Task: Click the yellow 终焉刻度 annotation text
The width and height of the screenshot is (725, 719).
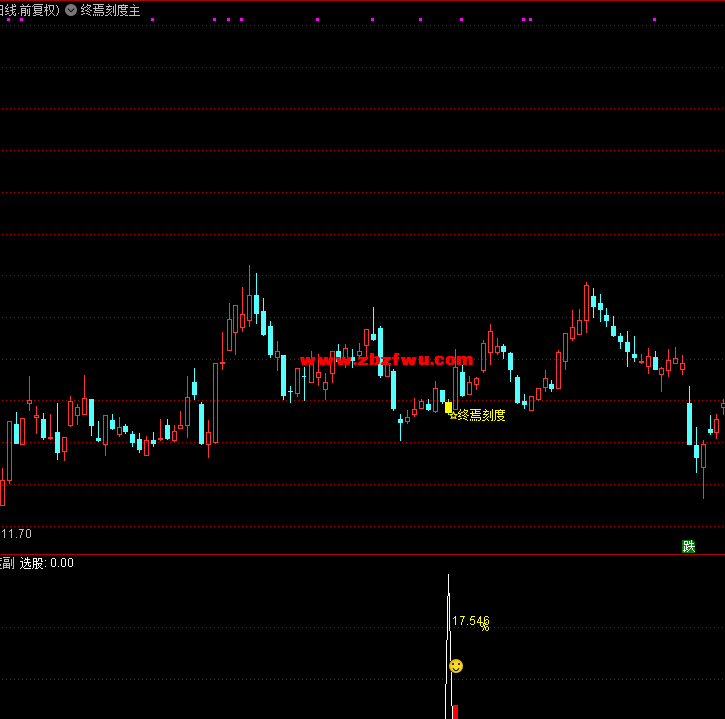Action: pyautogui.click(x=481, y=415)
